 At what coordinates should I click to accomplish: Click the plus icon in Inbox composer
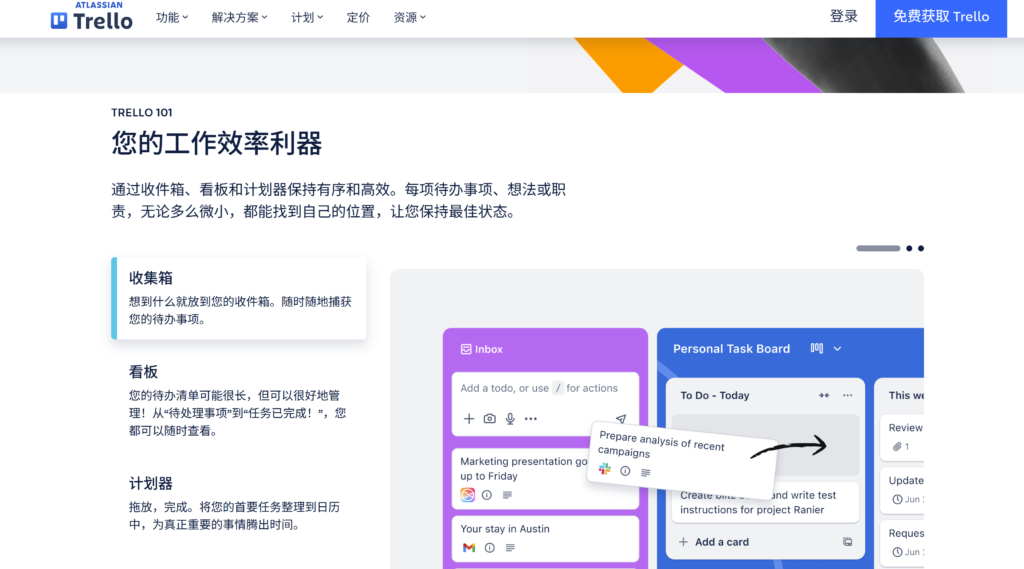[469, 419]
